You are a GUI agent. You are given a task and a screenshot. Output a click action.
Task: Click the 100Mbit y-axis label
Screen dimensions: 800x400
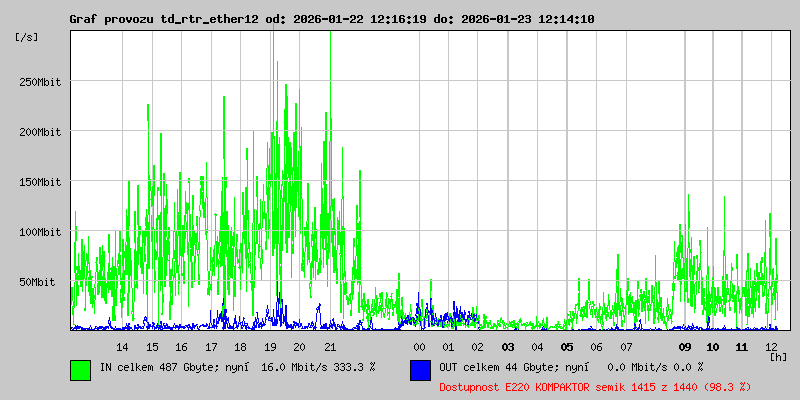(40, 232)
